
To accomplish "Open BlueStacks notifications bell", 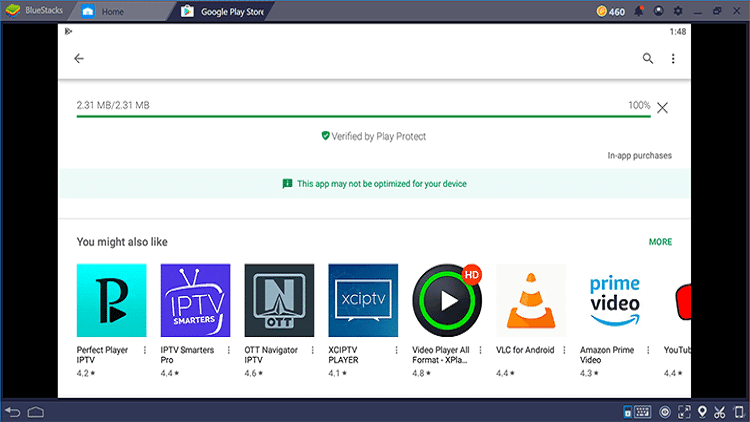I will click(x=639, y=11).
